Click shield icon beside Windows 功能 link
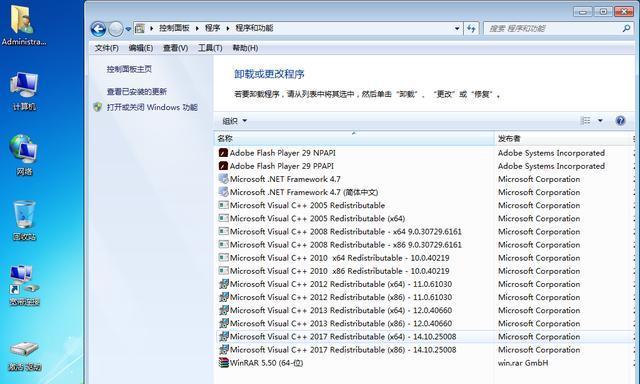This screenshot has width=640, height=384. tap(98, 107)
